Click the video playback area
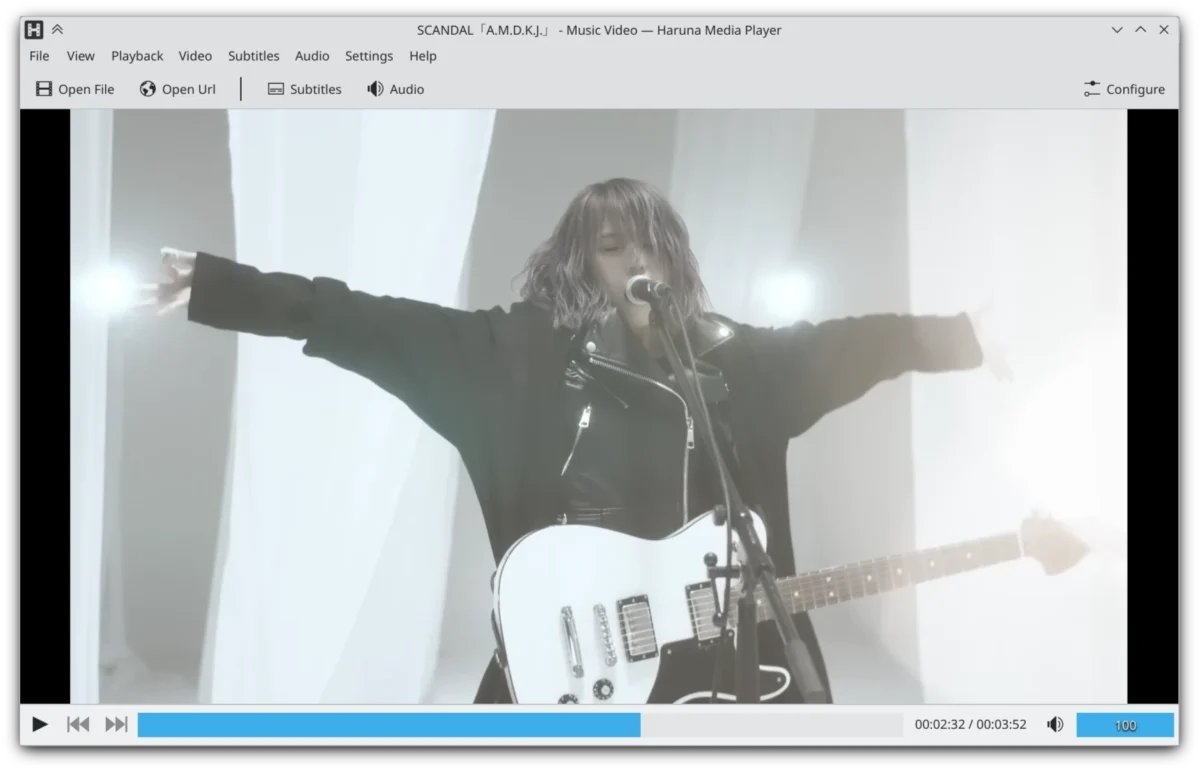 pyautogui.click(x=598, y=406)
